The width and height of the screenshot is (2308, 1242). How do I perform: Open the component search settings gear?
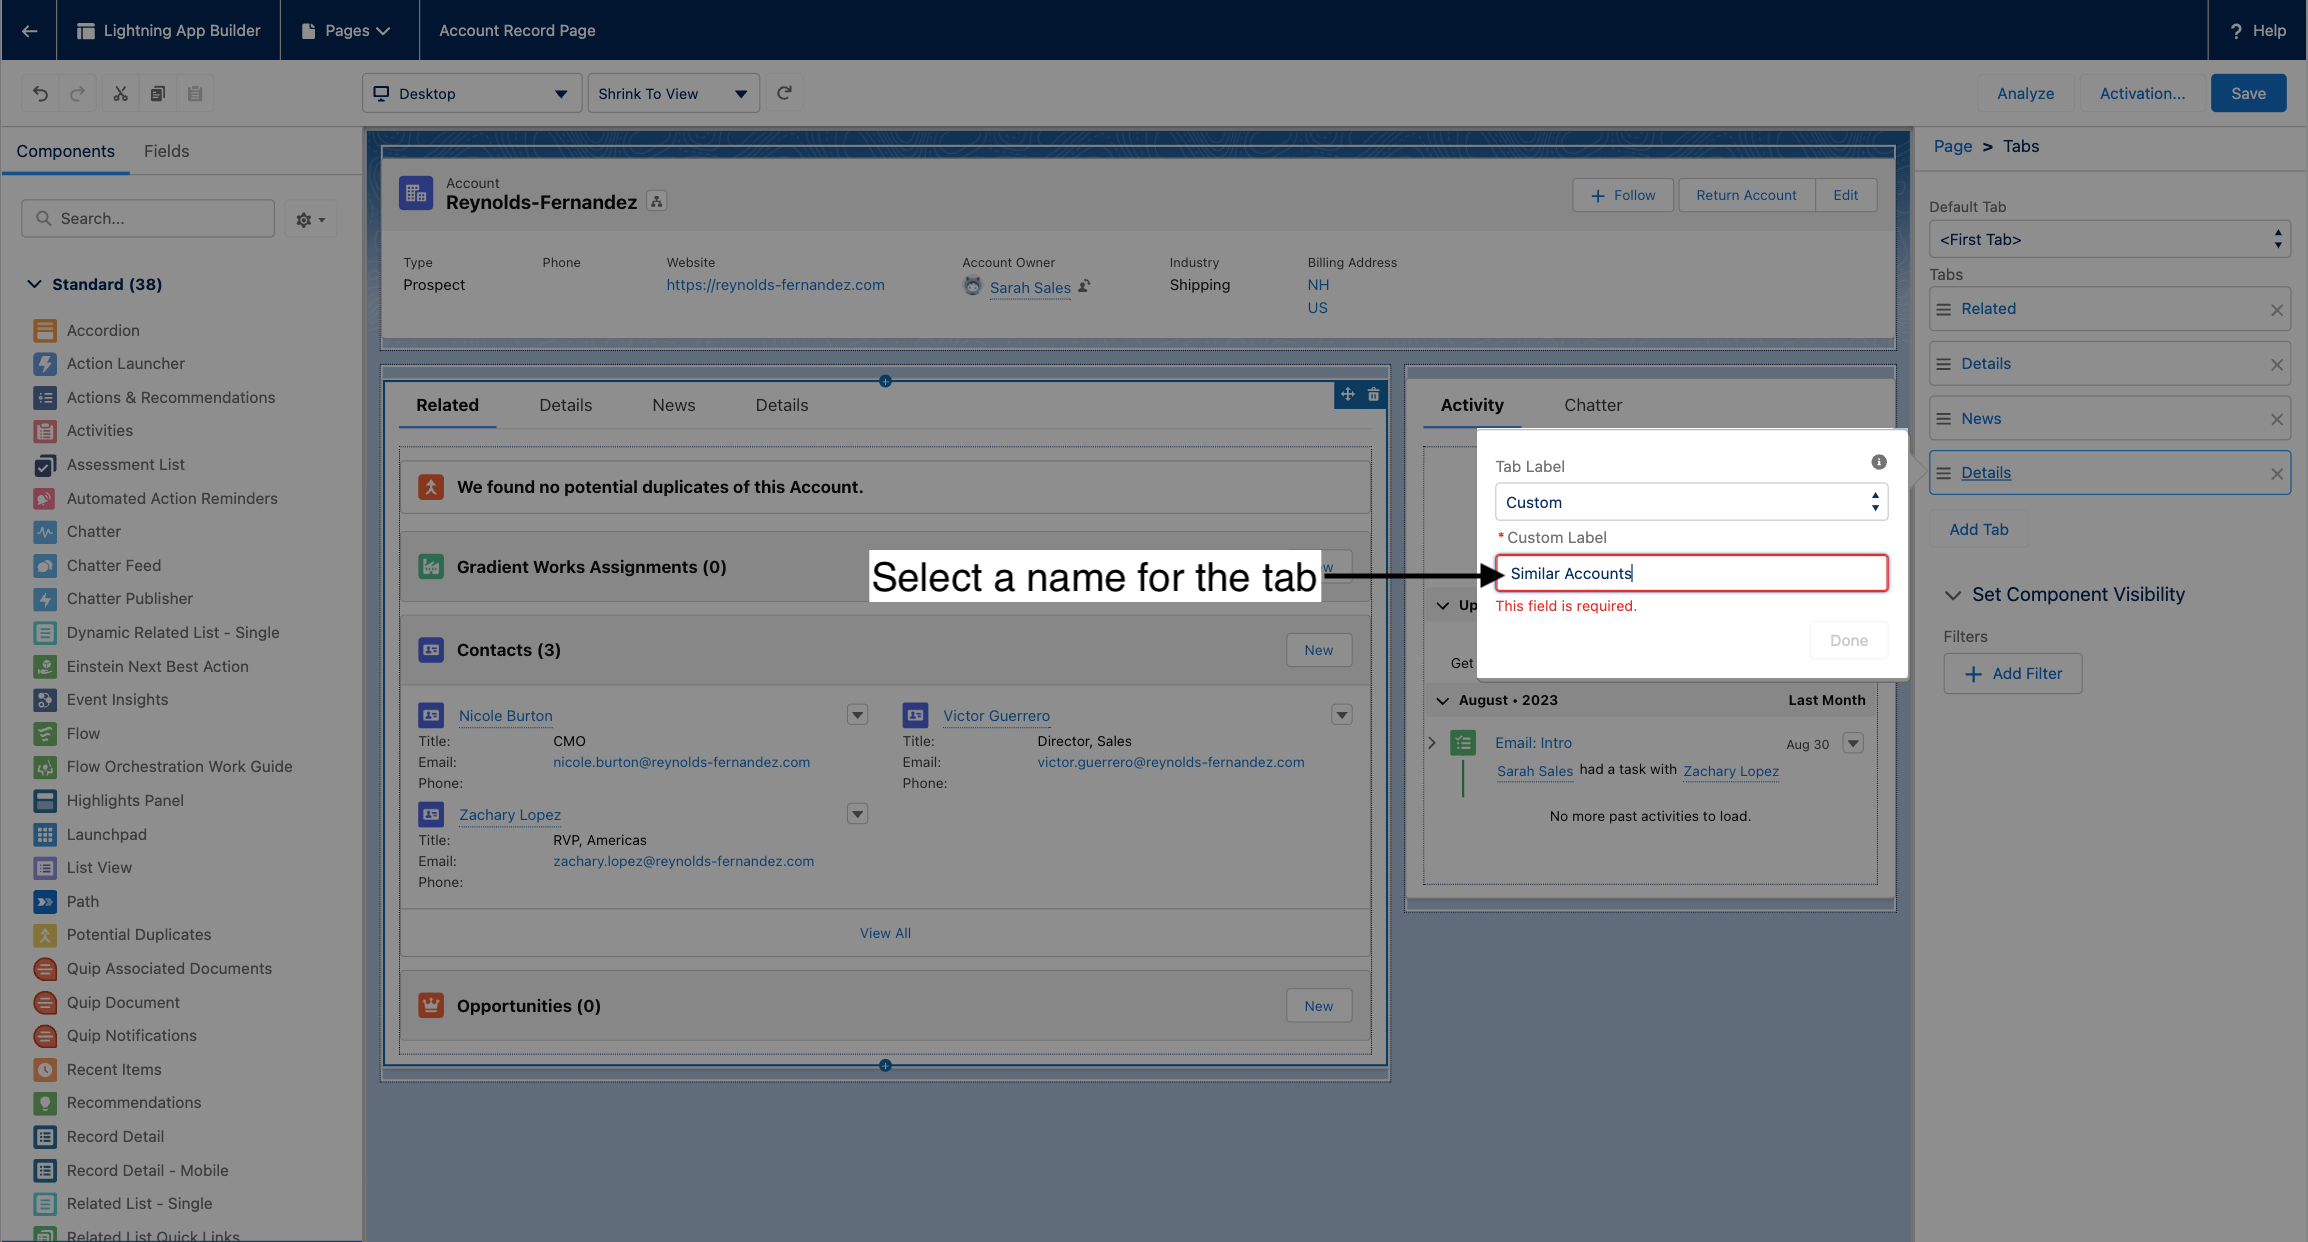pyautogui.click(x=310, y=219)
